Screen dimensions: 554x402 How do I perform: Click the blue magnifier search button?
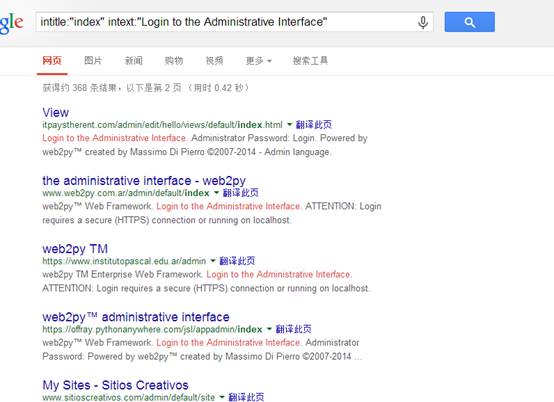(470, 22)
